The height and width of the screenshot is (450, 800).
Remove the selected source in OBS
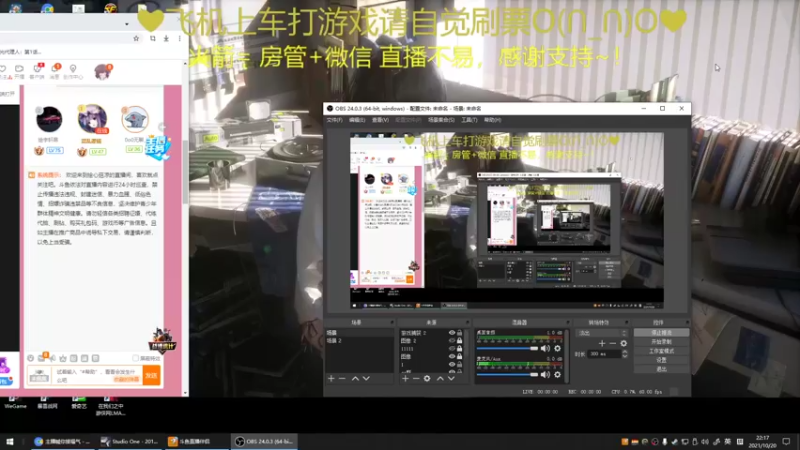pyautogui.click(x=416, y=379)
